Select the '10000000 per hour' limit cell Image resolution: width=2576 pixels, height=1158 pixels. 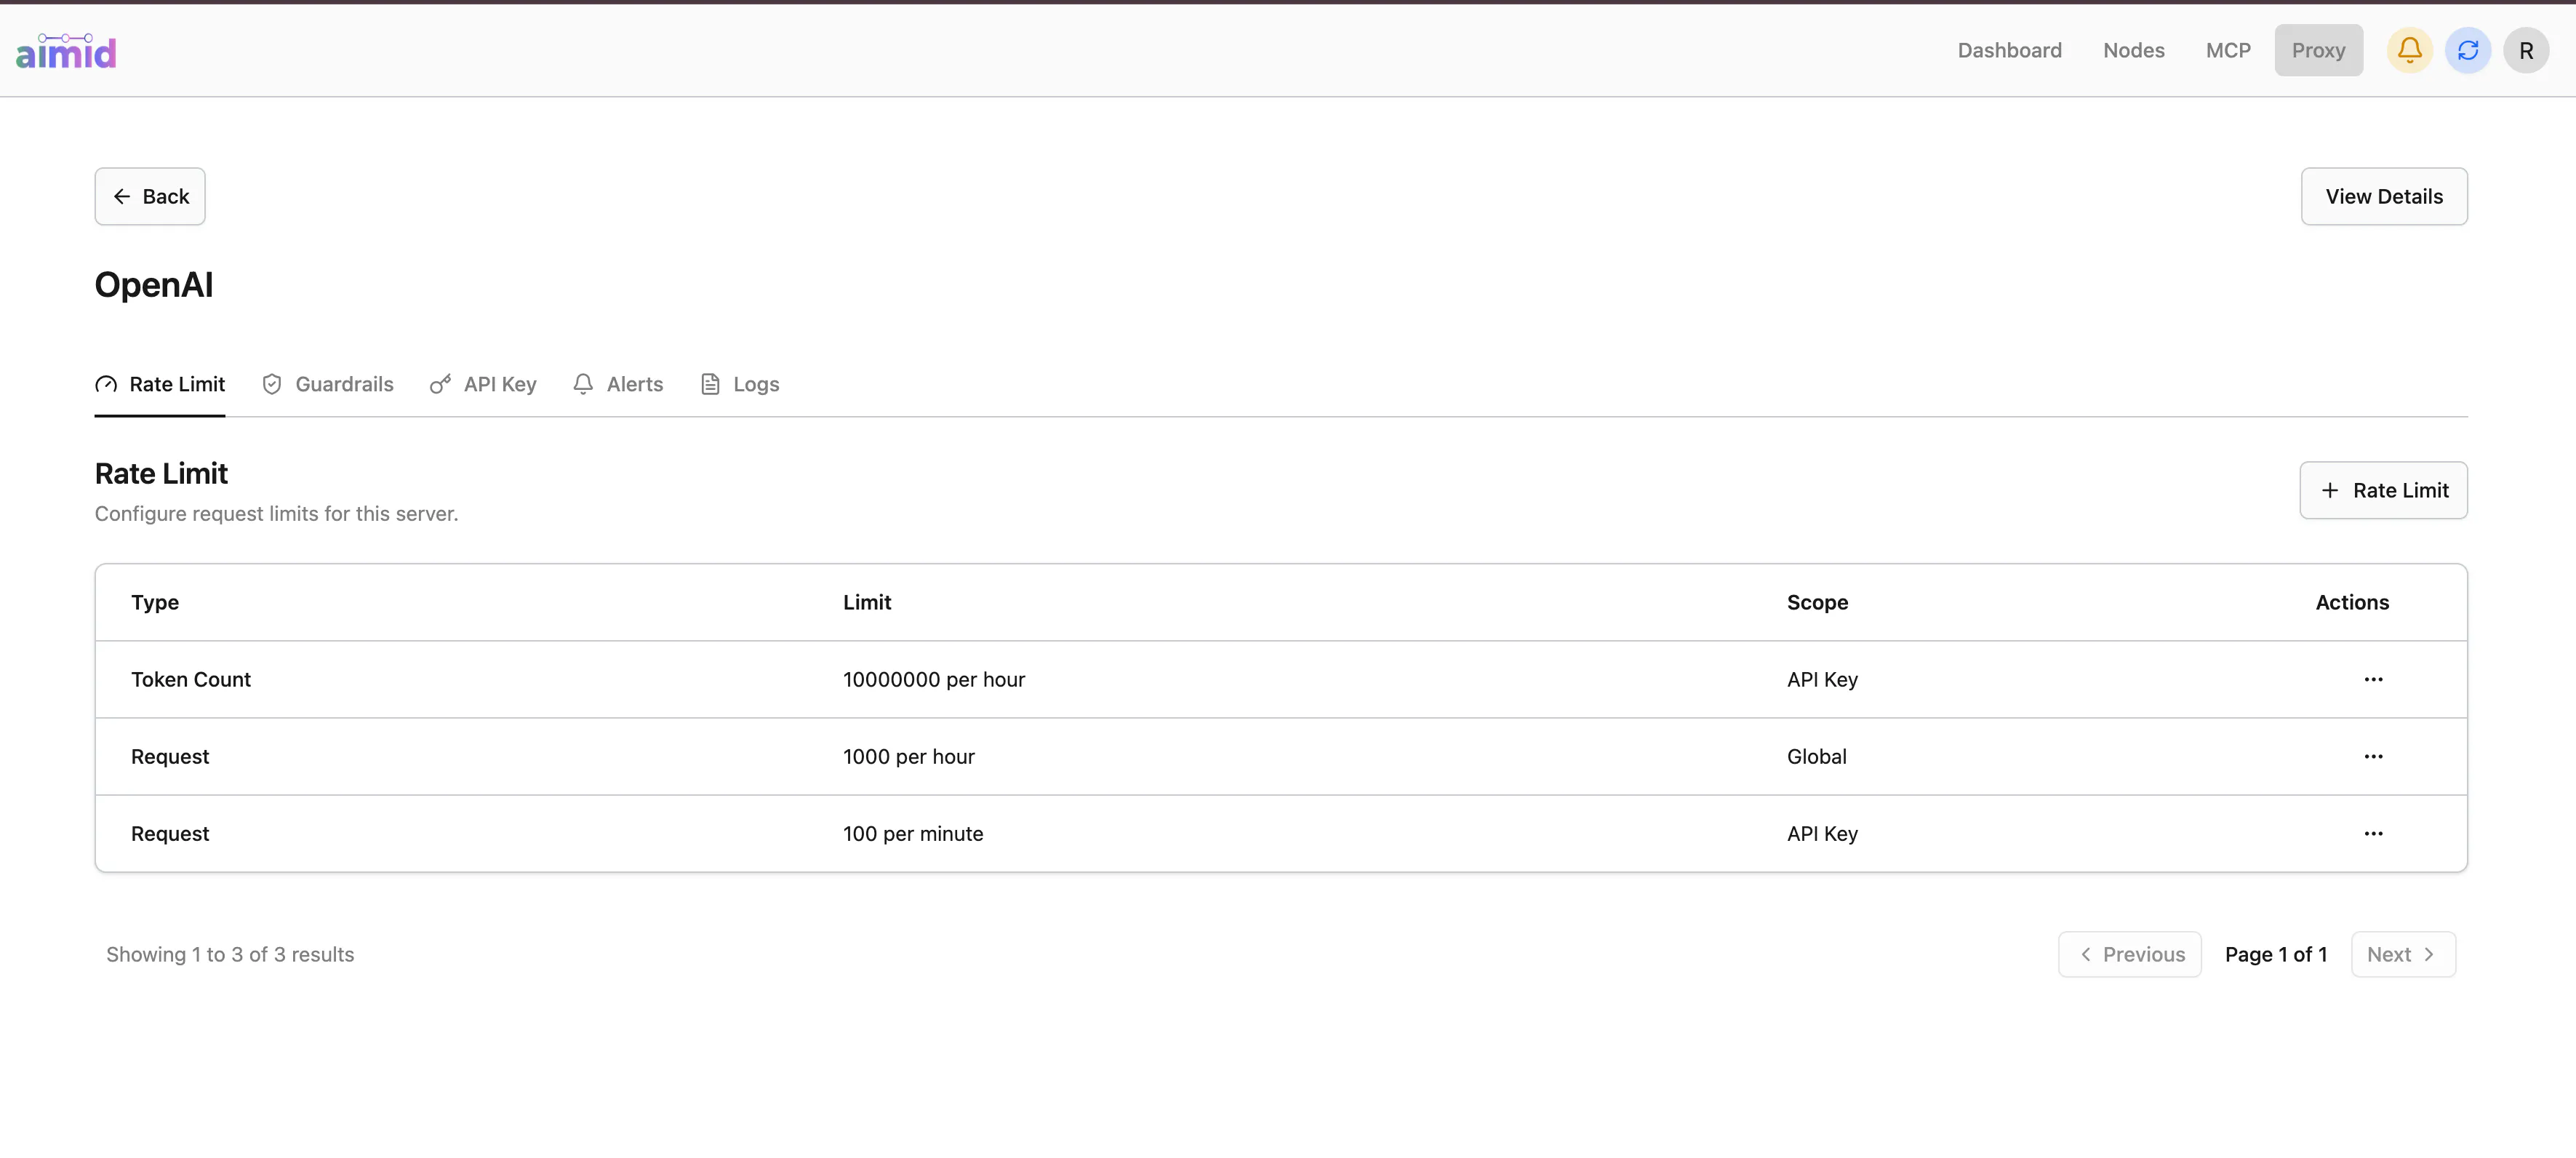point(934,679)
